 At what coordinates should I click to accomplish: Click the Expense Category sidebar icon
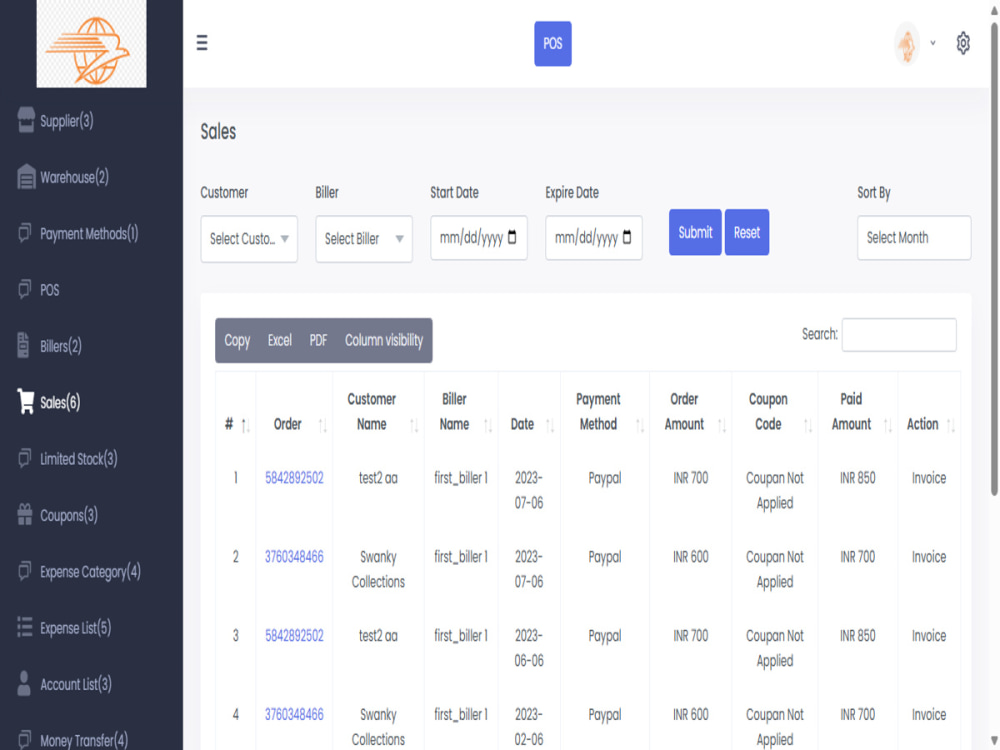(24, 570)
